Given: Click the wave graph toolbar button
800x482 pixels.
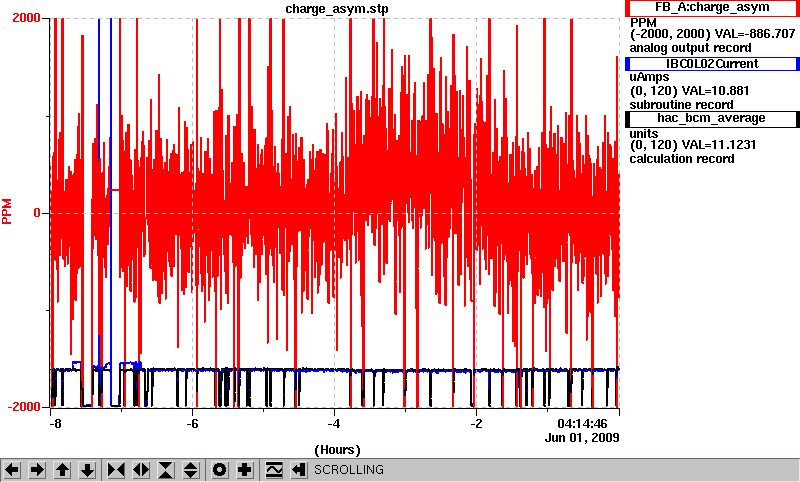Looking at the screenshot, I should (x=273, y=470).
